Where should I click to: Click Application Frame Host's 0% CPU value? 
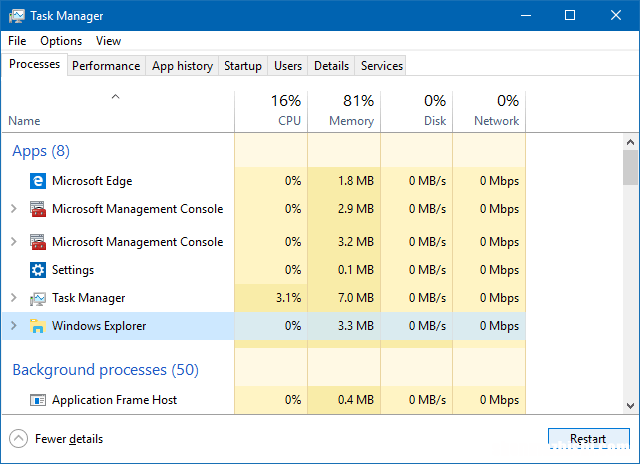(293, 400)
